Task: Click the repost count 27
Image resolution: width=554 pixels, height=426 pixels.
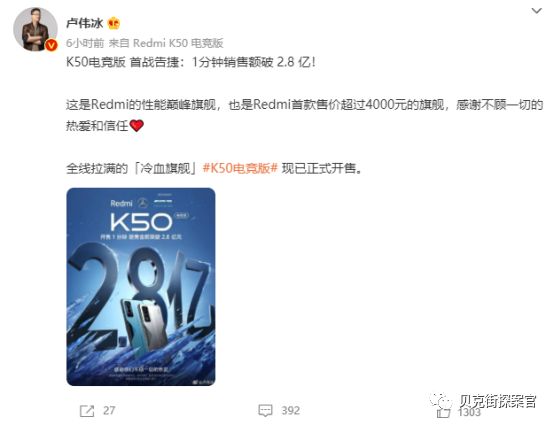Action: [109, 410]
